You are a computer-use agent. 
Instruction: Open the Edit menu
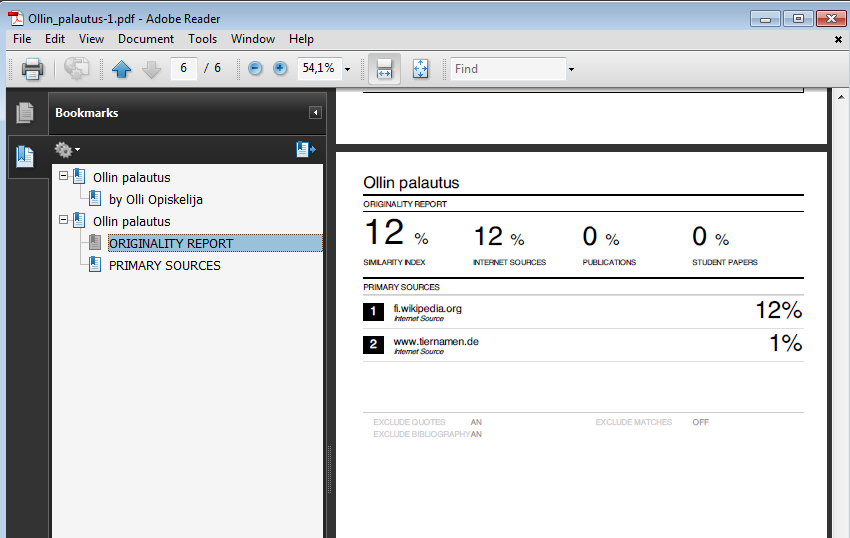[55, 39]
